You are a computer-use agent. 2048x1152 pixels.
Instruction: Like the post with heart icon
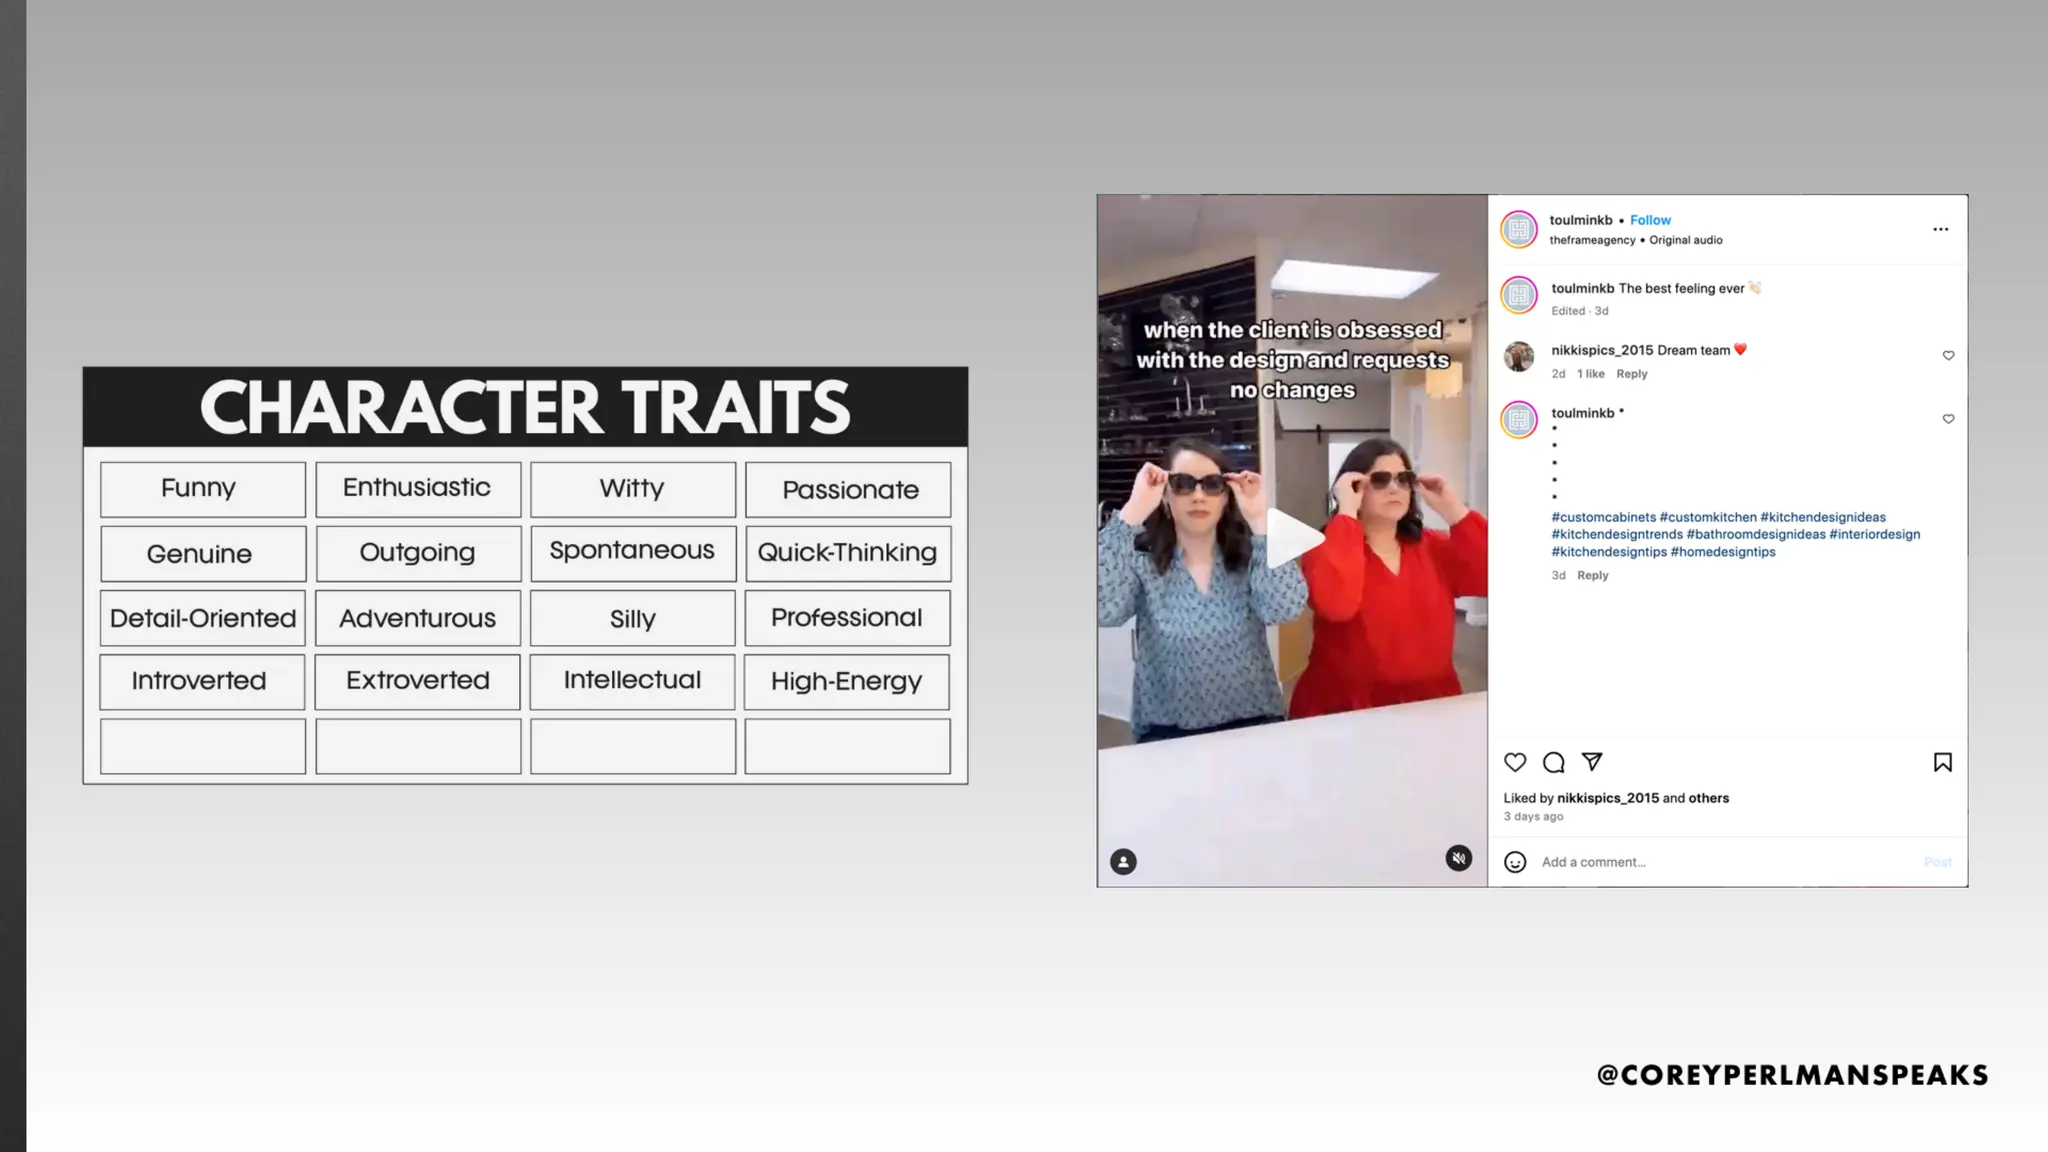click(x=1515, y=762)
